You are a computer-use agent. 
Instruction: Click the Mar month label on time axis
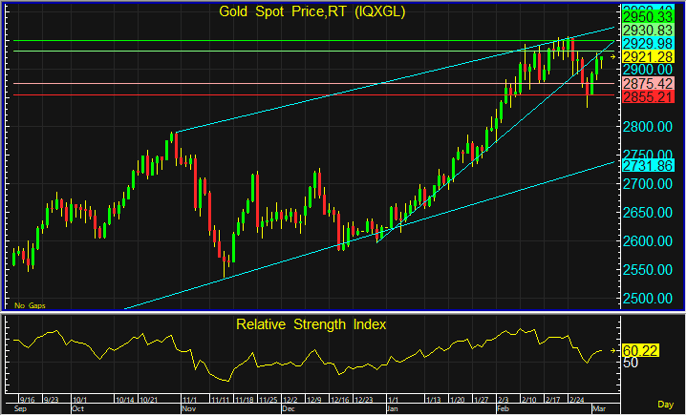(x=599, y=409)
